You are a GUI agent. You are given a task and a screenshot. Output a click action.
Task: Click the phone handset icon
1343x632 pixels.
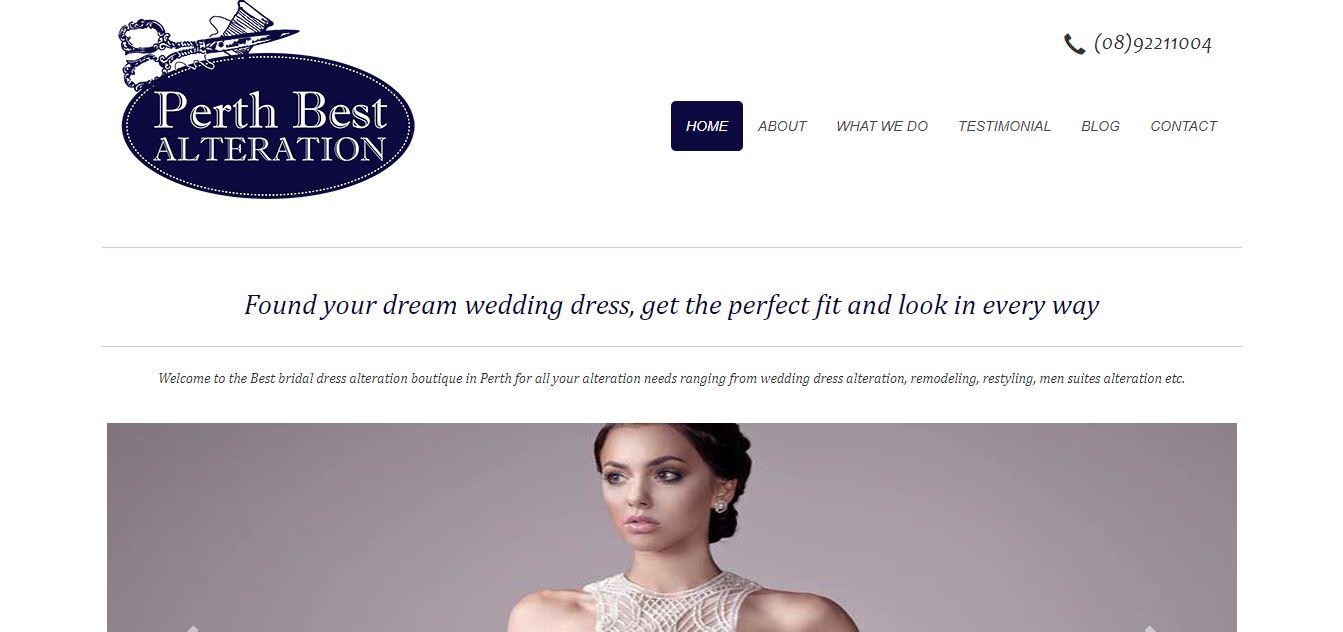click(x=1074, y=44)
